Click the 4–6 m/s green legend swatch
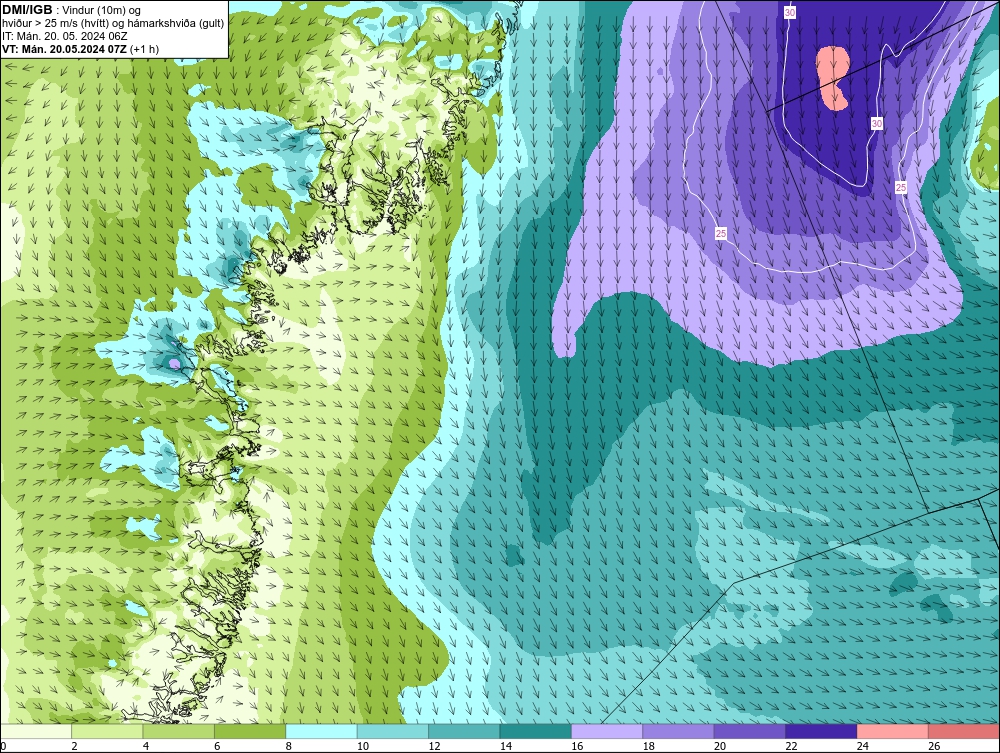Viewport: 1000px width, 753px height. coord(179,731)
